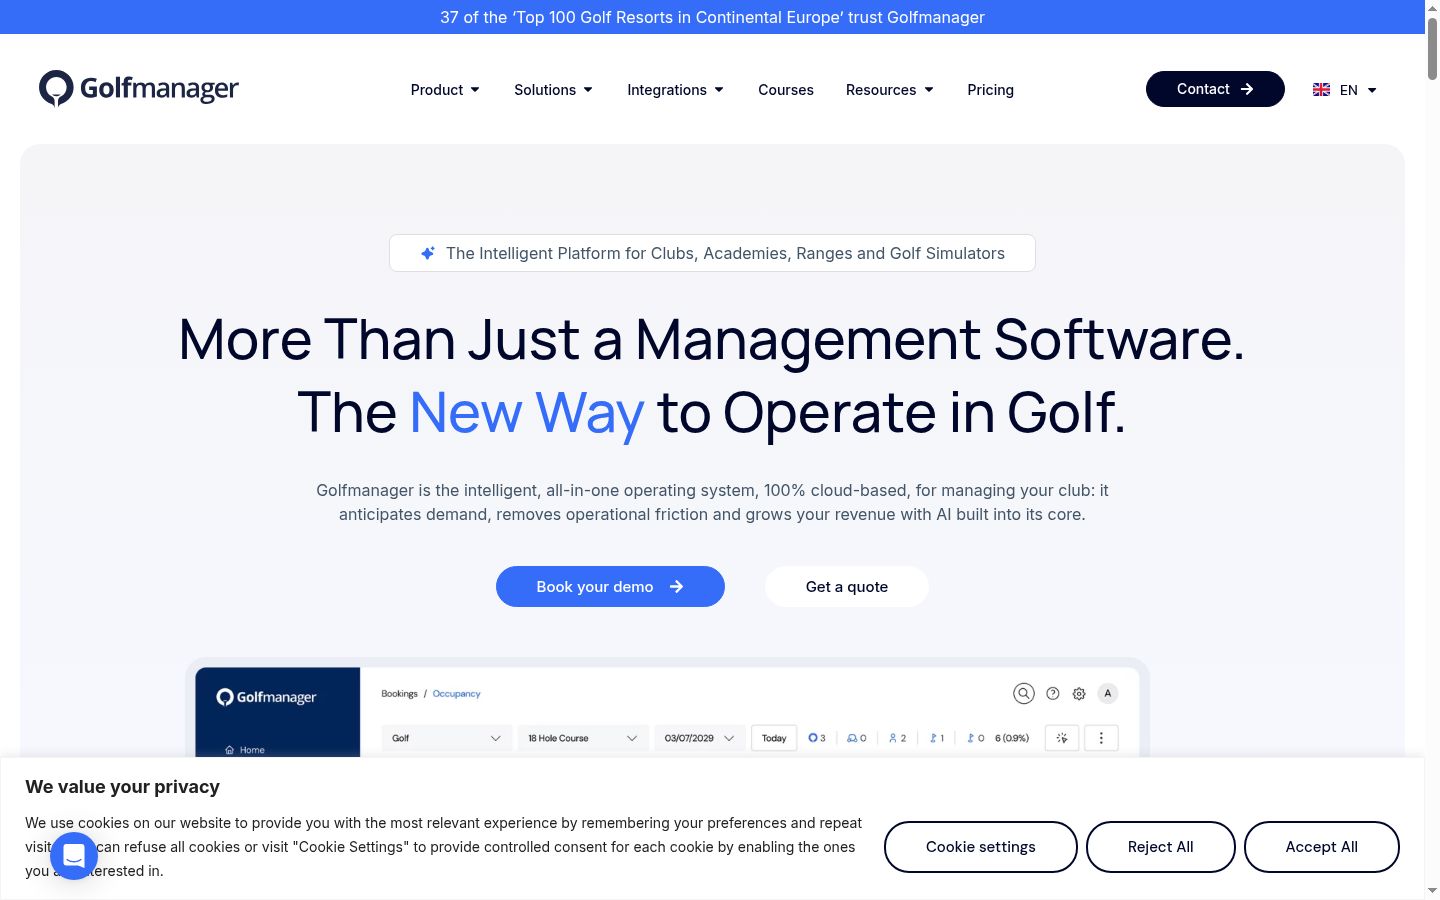1440x900 pixels.
Task: Click the search icon in dashboard preview
Action: point(1023,693)
